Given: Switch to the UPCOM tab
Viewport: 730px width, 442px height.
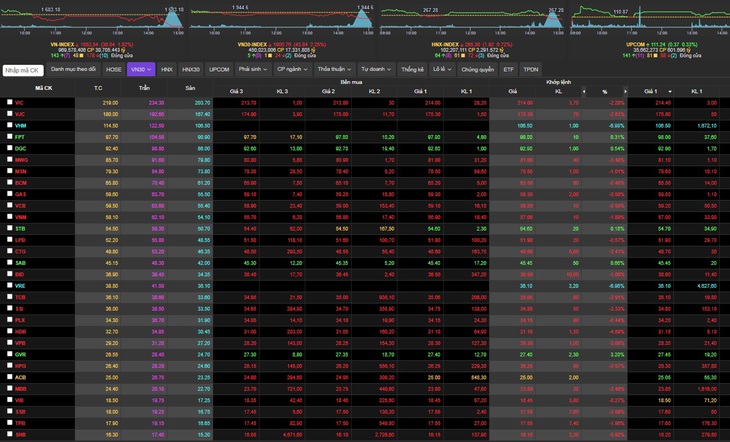Looking at the screenshot, I should 219,69.
